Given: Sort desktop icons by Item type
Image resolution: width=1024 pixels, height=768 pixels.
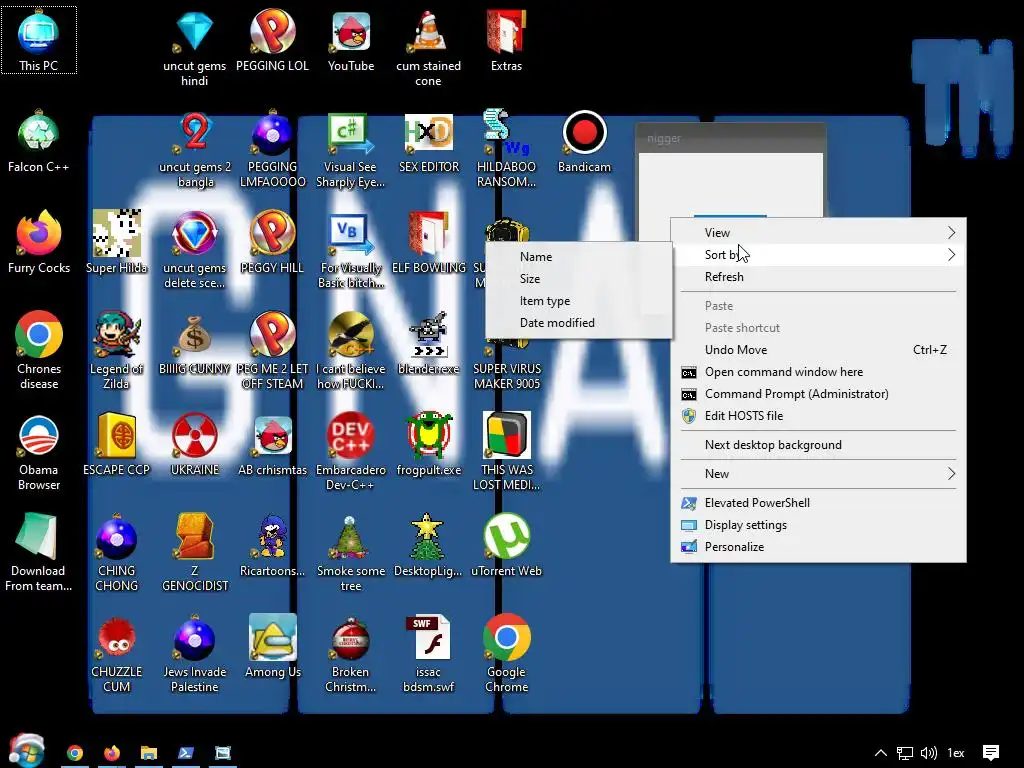Looking at the screenshot, I should click(x=579, y=301).
